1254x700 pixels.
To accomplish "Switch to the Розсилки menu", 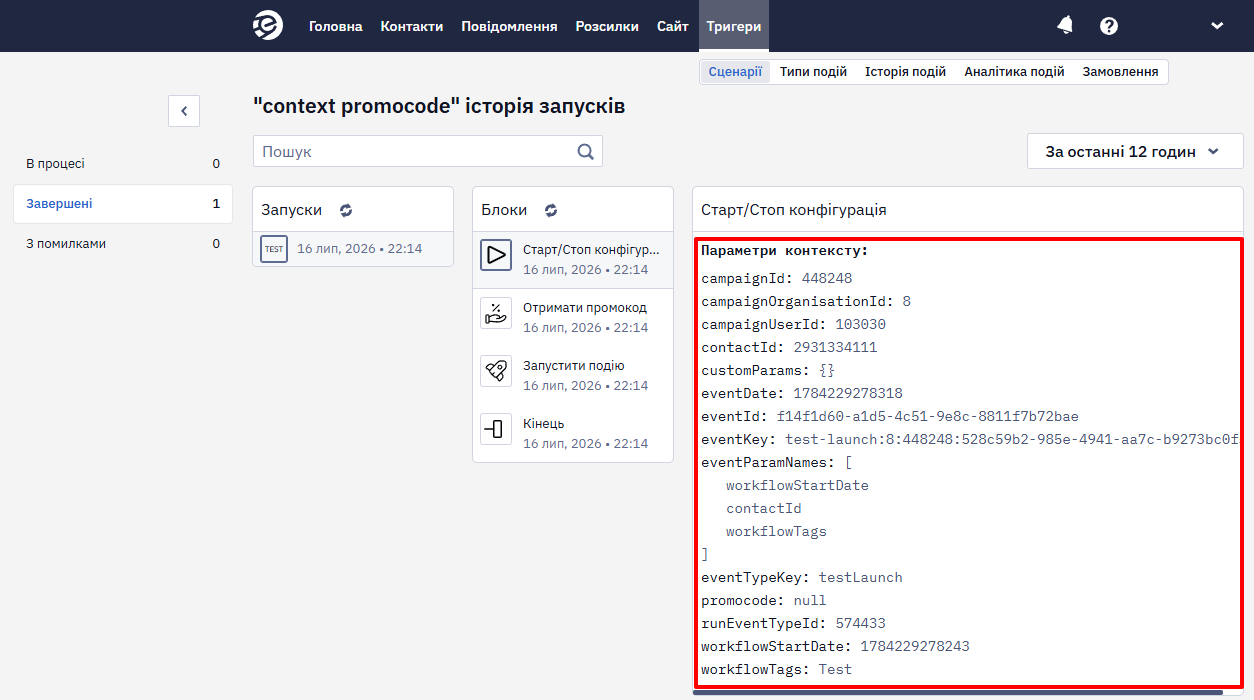I will [x=607, y=26].
